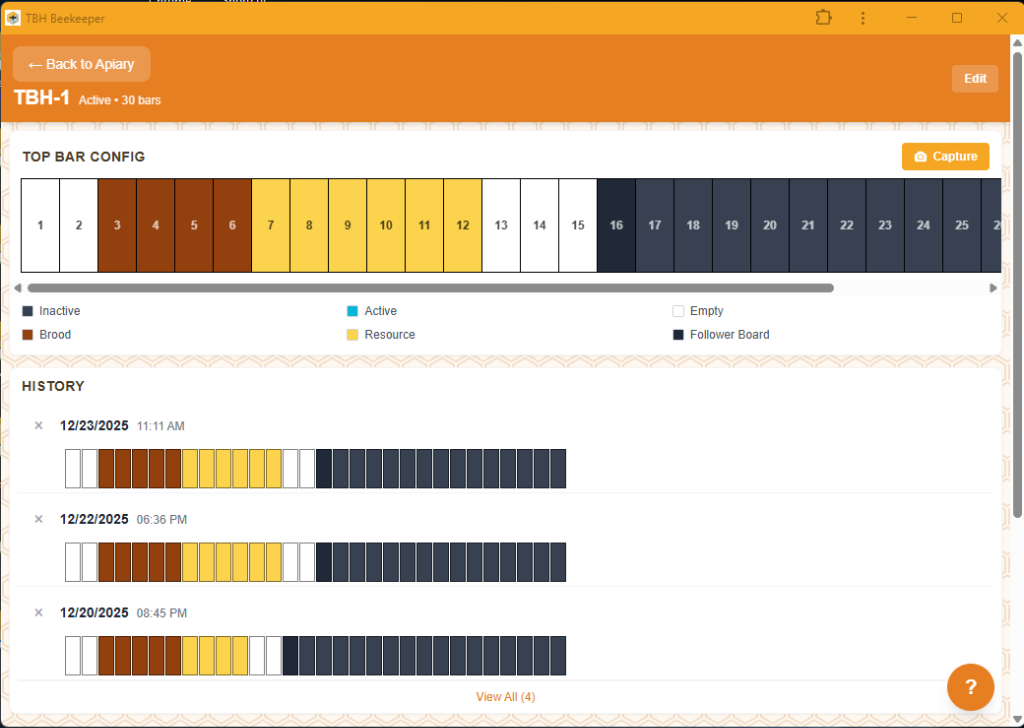
Task: Select bar 13 in Top Bar Config
Action: [501, 225]
